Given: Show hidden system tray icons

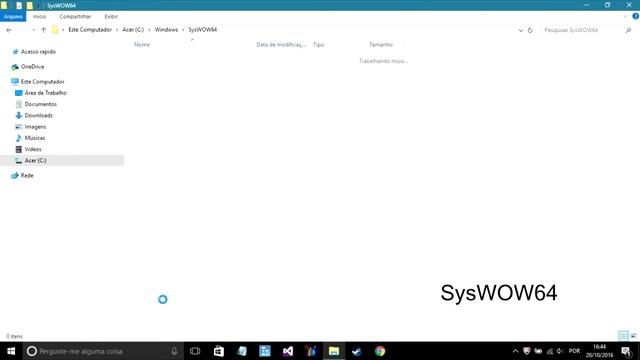Looking at the screenshot, I should [x=516, y=351].
